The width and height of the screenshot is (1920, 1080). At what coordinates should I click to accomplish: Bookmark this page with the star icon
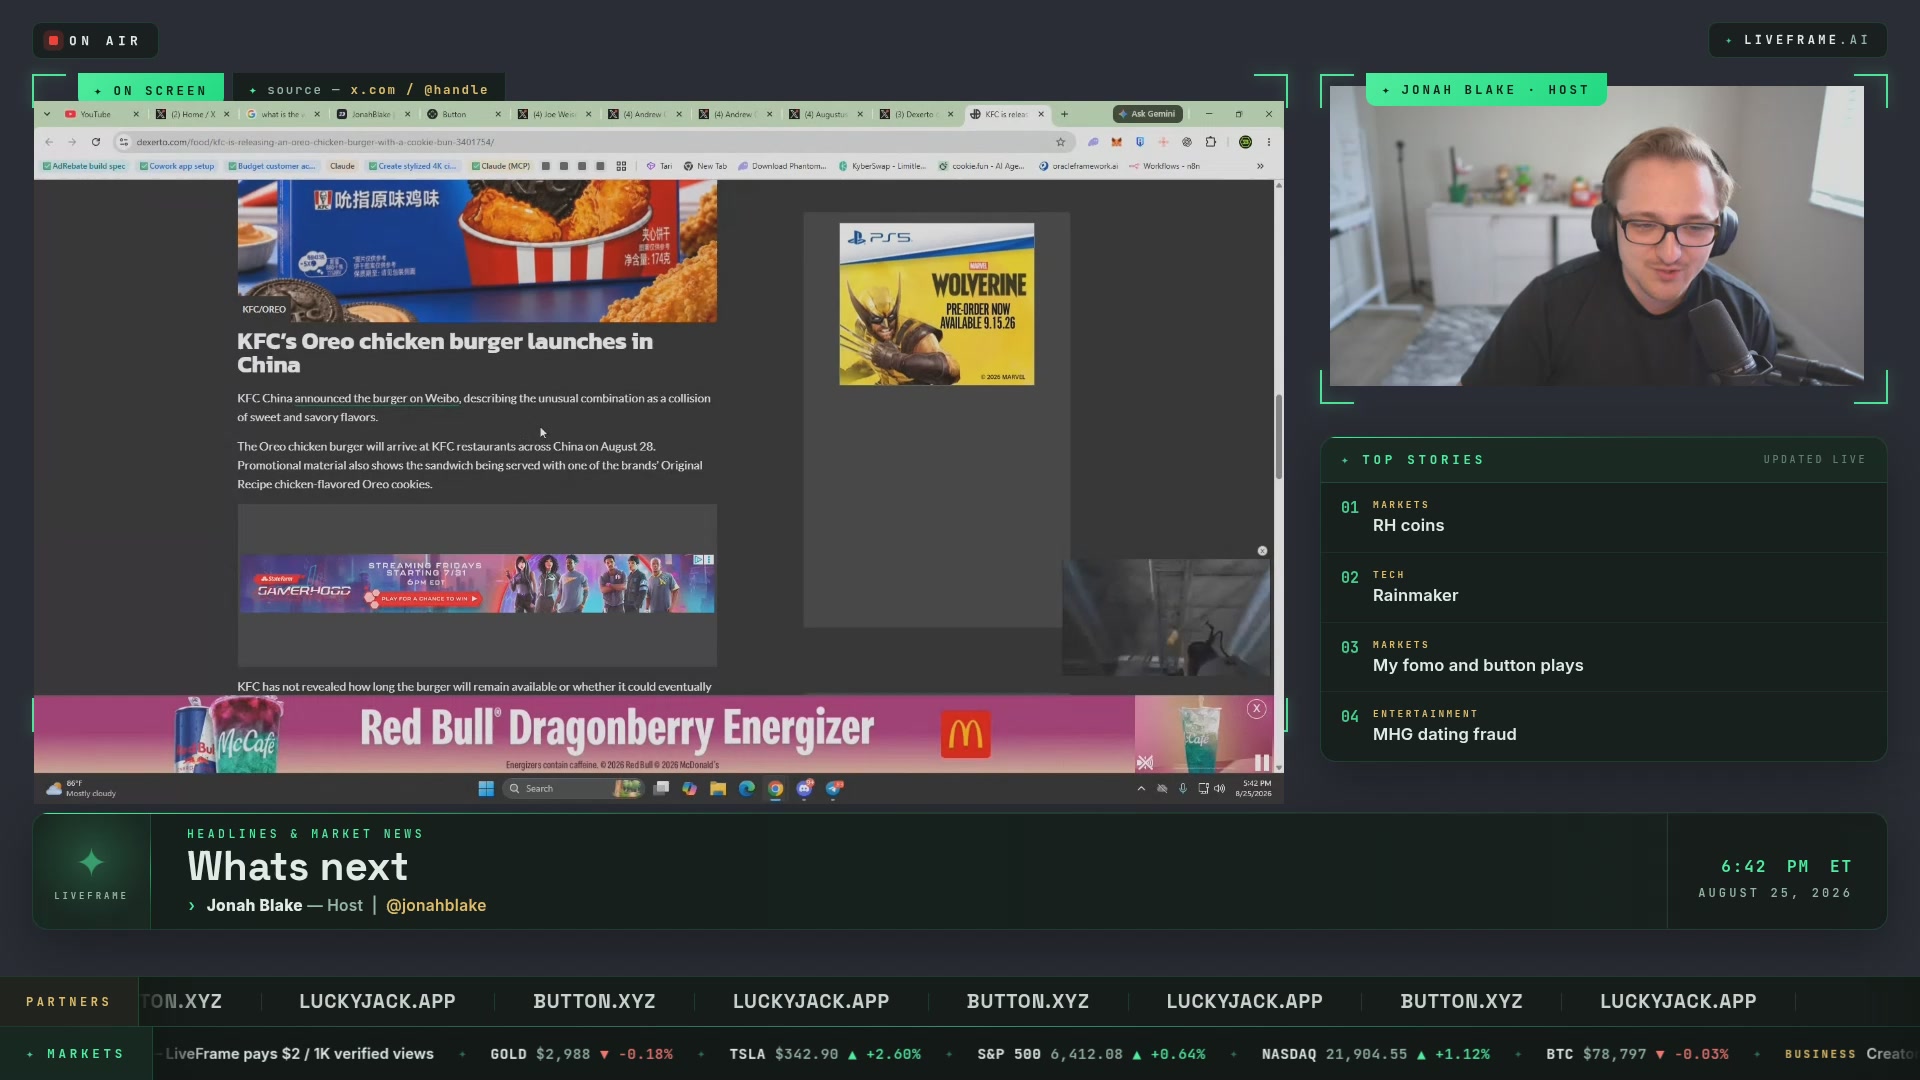coord(1061,142)
